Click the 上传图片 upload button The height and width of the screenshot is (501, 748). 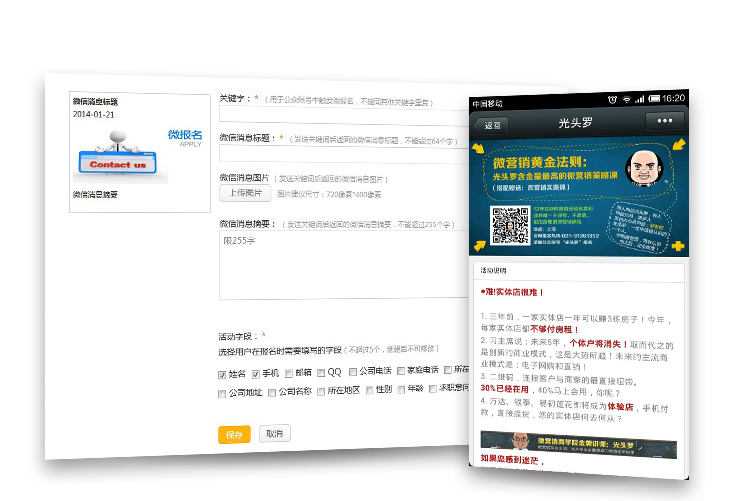(x=245, y=193)
